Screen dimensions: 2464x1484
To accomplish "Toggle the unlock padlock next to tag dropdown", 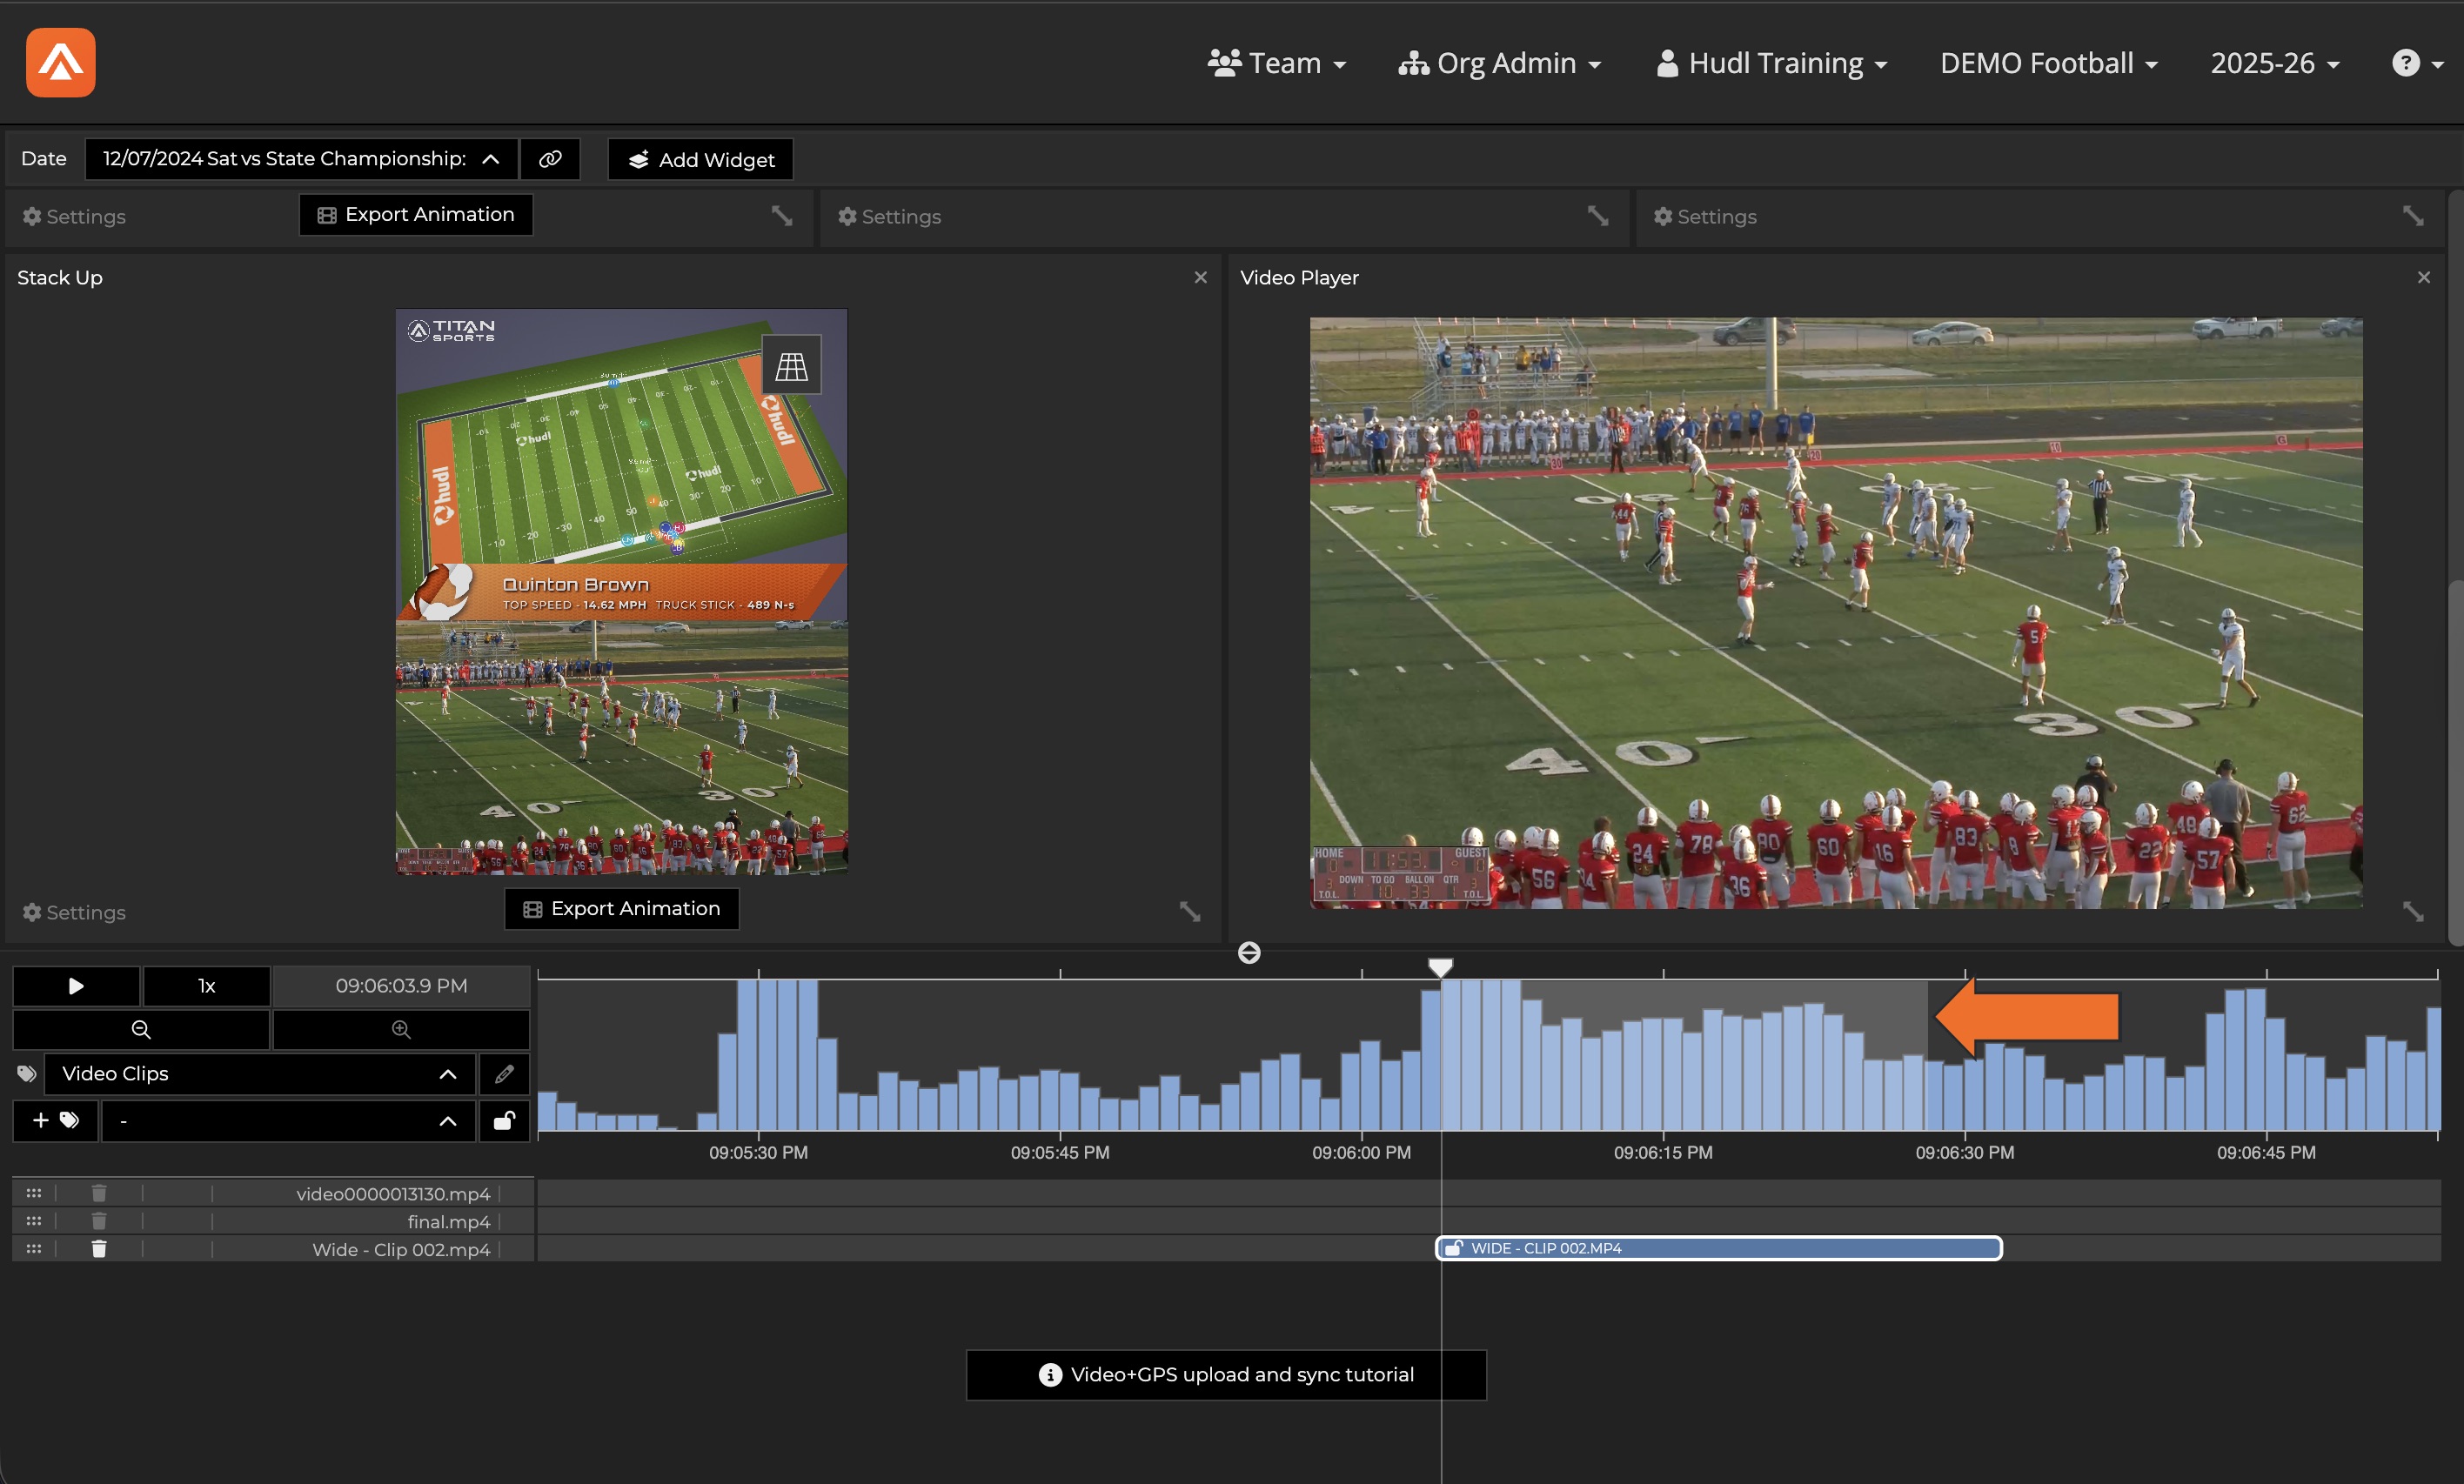I will point(504,1120).
